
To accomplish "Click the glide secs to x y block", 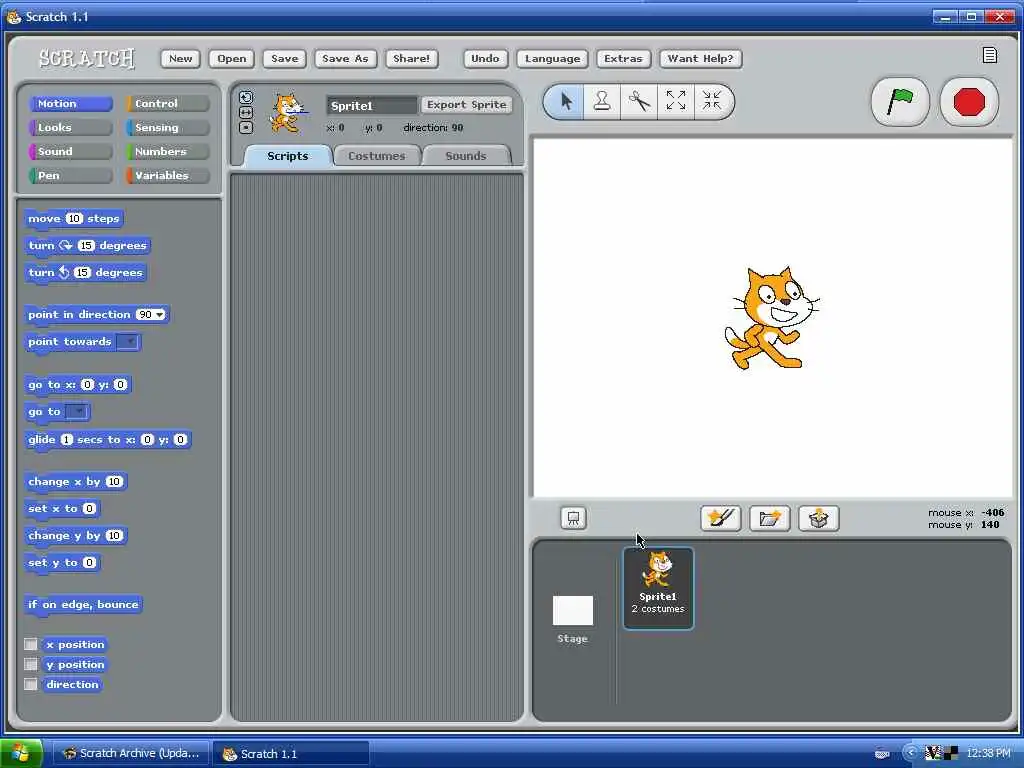I will tap(108, 440).
